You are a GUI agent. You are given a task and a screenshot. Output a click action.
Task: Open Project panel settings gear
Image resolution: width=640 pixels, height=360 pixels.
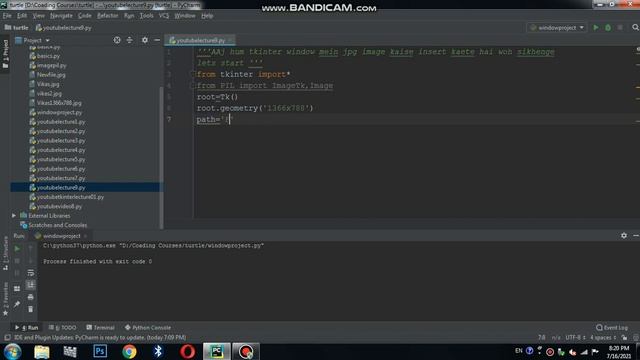pos(145,40)
